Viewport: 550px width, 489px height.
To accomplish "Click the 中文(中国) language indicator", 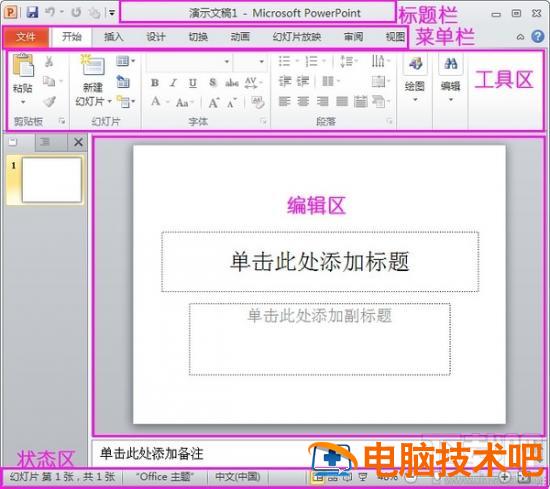I will [238, 477].
